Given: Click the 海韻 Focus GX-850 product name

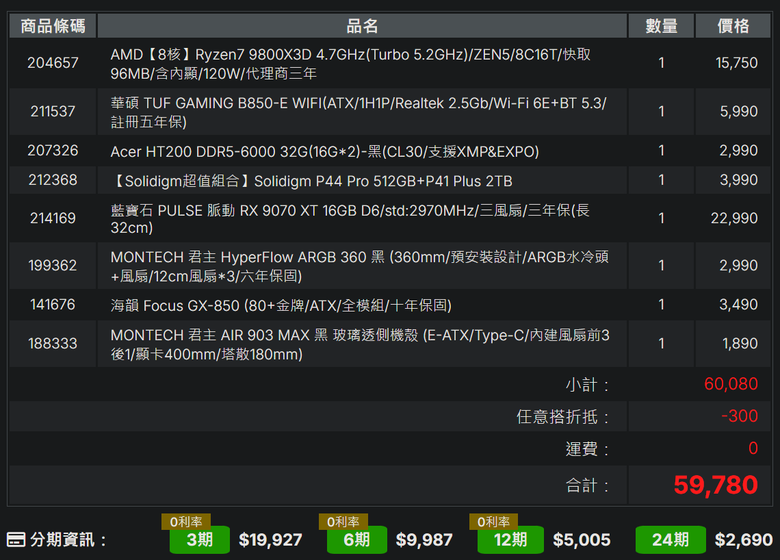Looking at the screenshot, I should [x=281, y=305].
